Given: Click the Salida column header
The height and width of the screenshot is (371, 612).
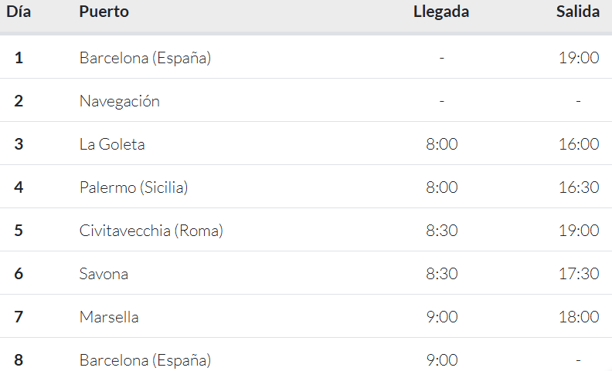Looking at the screenshot, I should (x=578, y=12).
